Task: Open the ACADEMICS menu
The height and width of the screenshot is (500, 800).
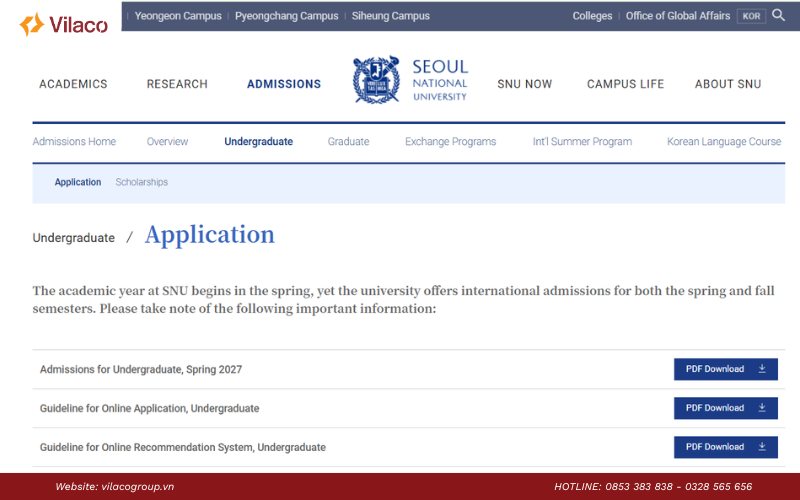Action: [73, 84]
